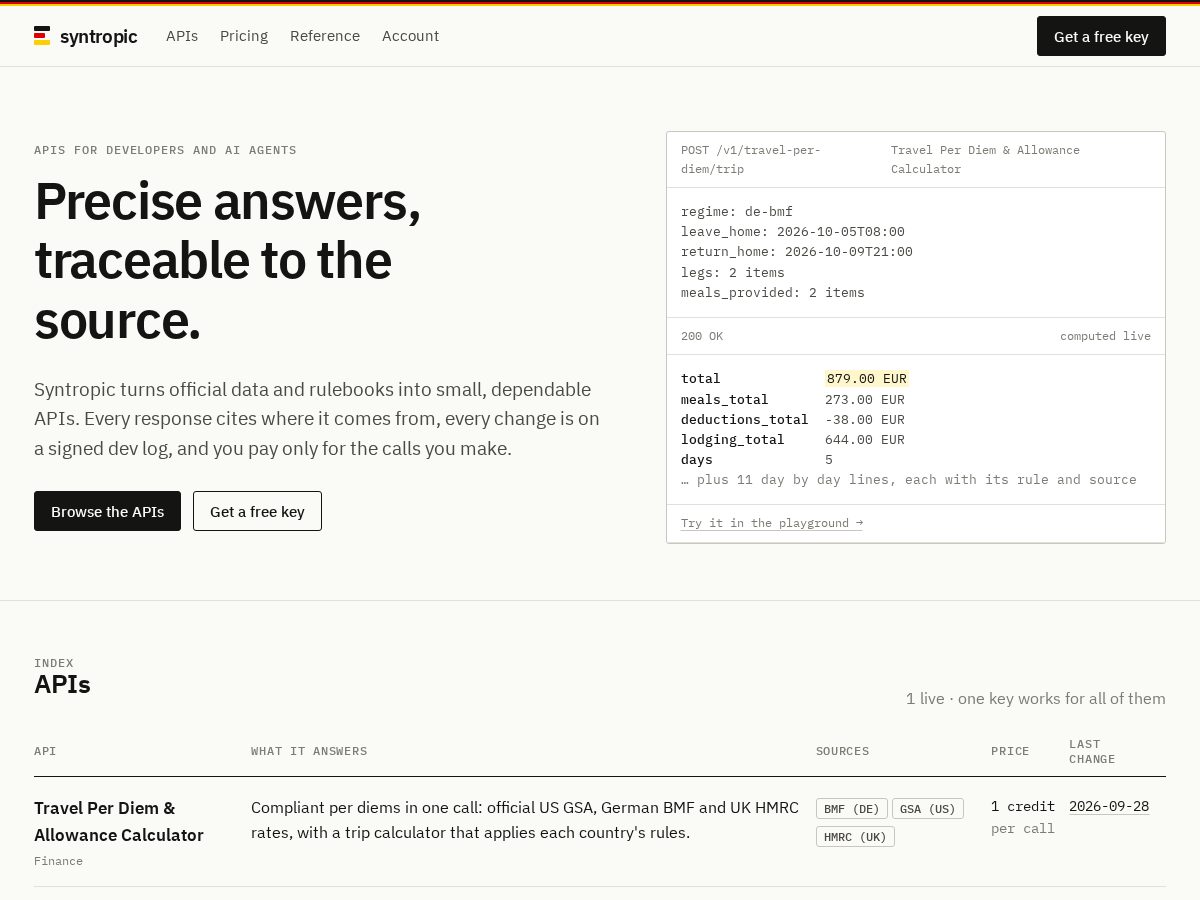The height and width of the screenshot is (900, 1200).
Task: Click the 'Precise answers, traceable to the source.' heading
Action: pyautogui.click(x=228, y=260)
